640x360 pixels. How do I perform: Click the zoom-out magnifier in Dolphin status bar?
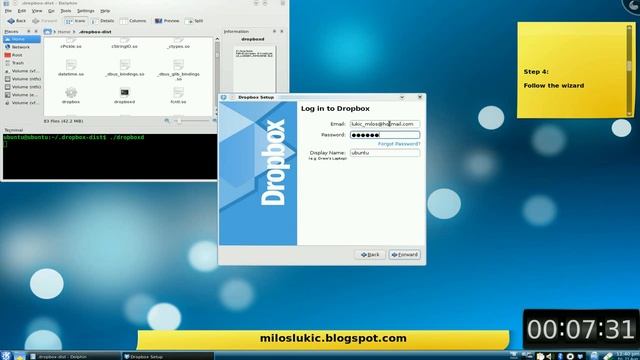click(167, 121)
